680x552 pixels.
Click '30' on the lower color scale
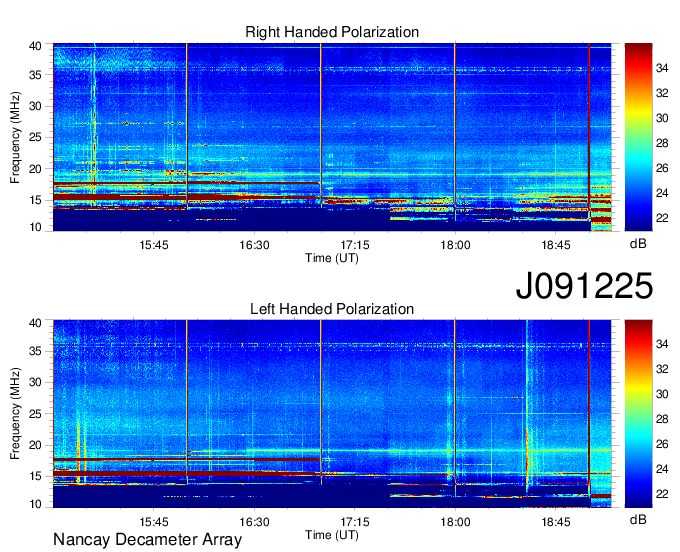coord(662,395)
